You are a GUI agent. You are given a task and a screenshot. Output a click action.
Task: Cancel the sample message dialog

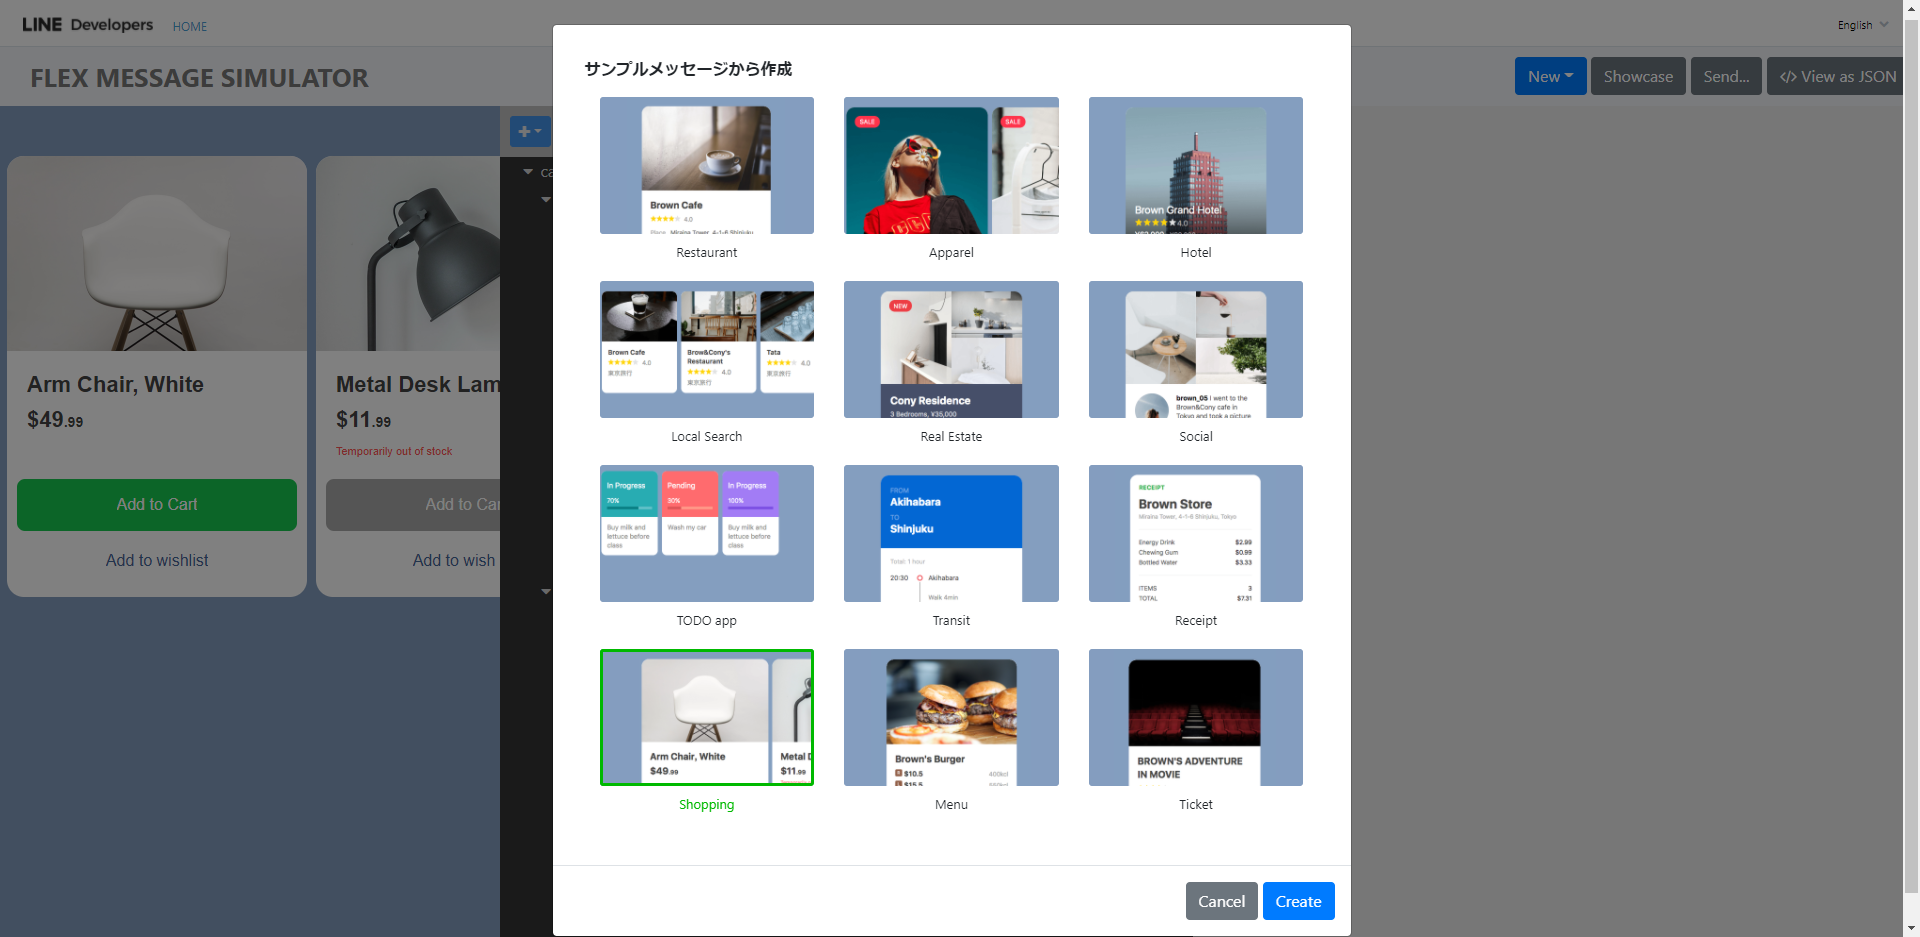click(1221, 901)
